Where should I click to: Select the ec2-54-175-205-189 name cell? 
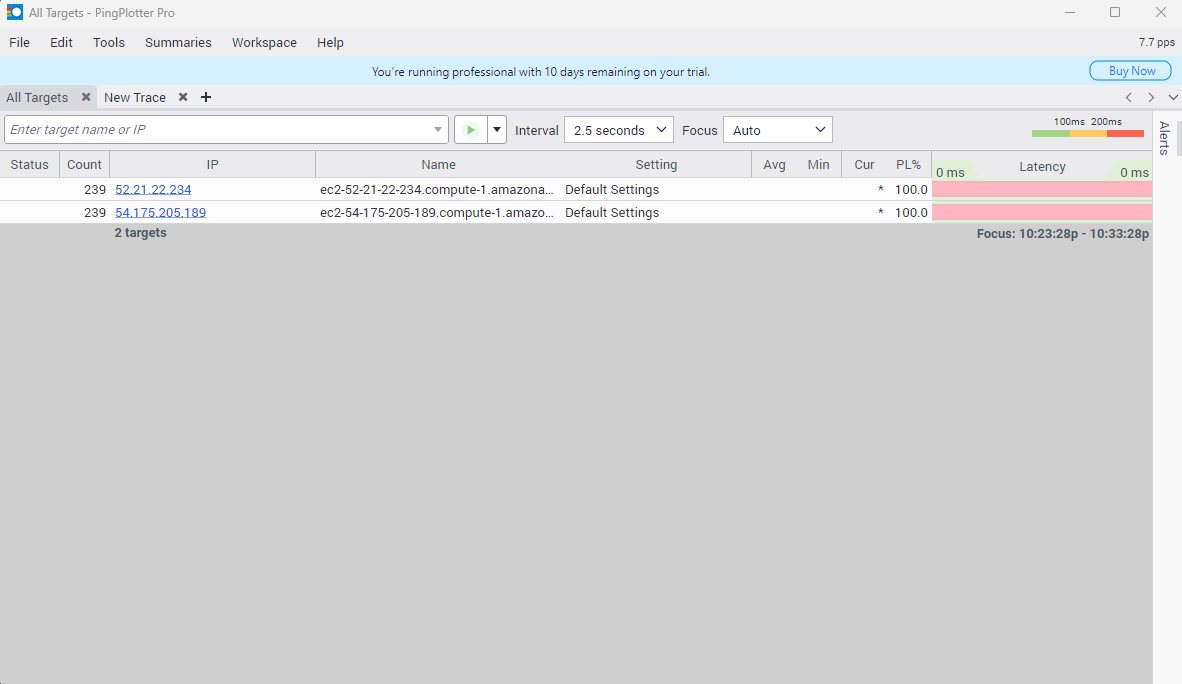pyautogui.click(x=437, y=212)
